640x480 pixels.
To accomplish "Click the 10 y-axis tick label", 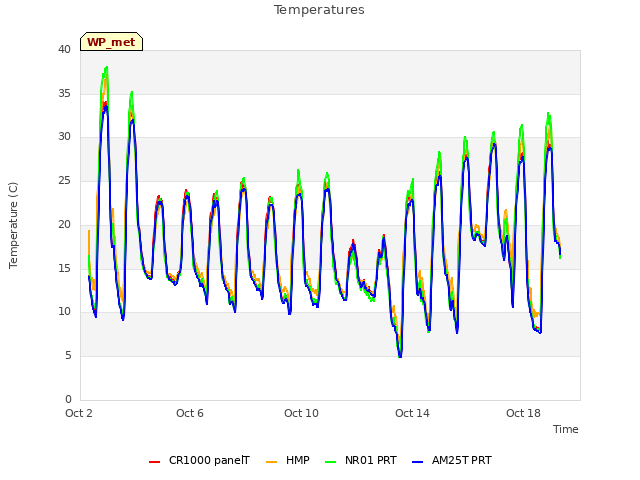I will pos(64,312).
